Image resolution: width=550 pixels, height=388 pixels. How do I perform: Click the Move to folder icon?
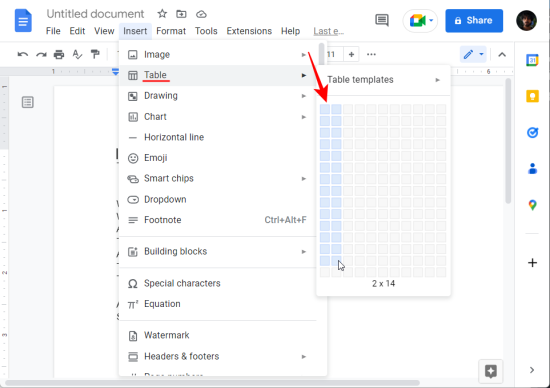pyautogui.click(x=181, y=14)
